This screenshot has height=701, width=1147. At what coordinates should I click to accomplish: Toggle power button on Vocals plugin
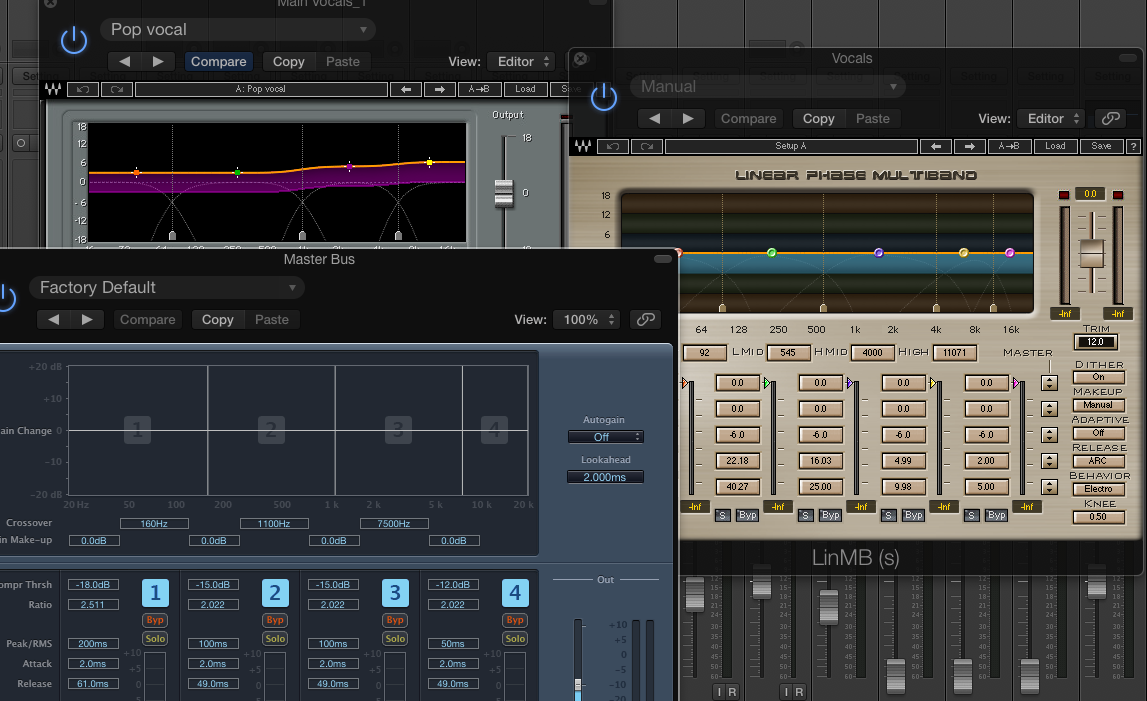tap(603, 97)
